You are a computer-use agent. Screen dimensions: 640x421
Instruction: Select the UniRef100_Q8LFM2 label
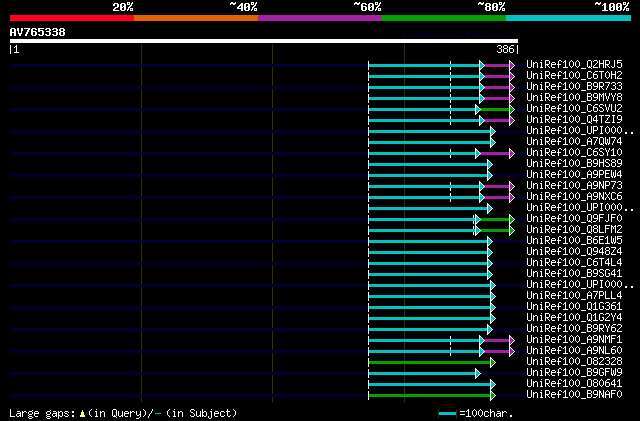coord(574,230)
